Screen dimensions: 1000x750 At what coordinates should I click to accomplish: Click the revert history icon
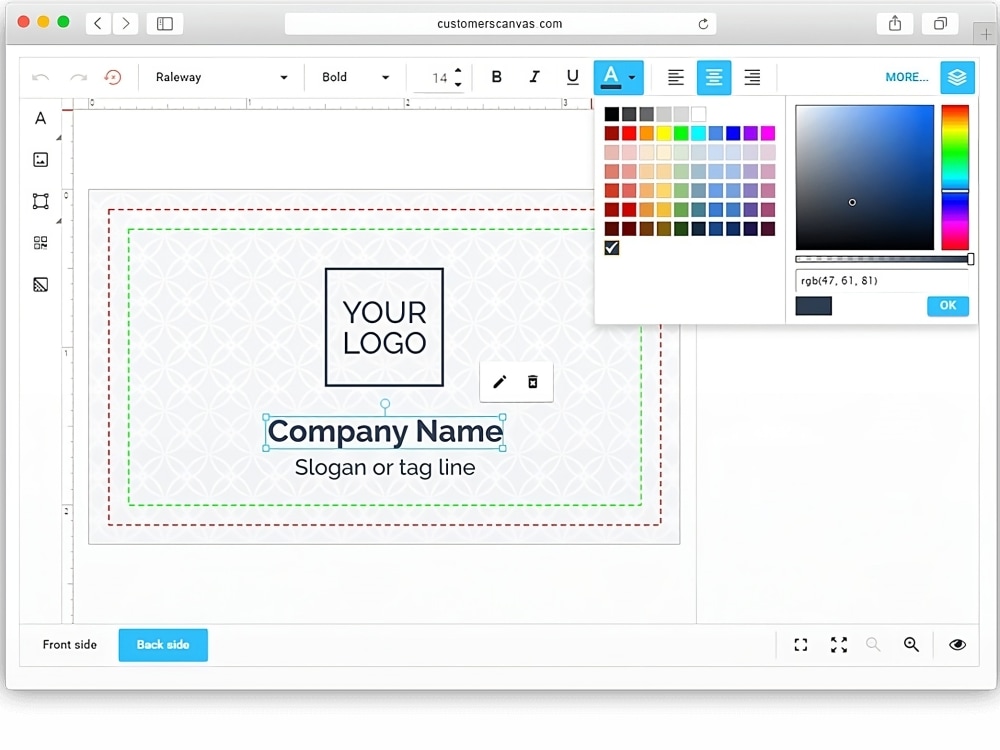113,77
